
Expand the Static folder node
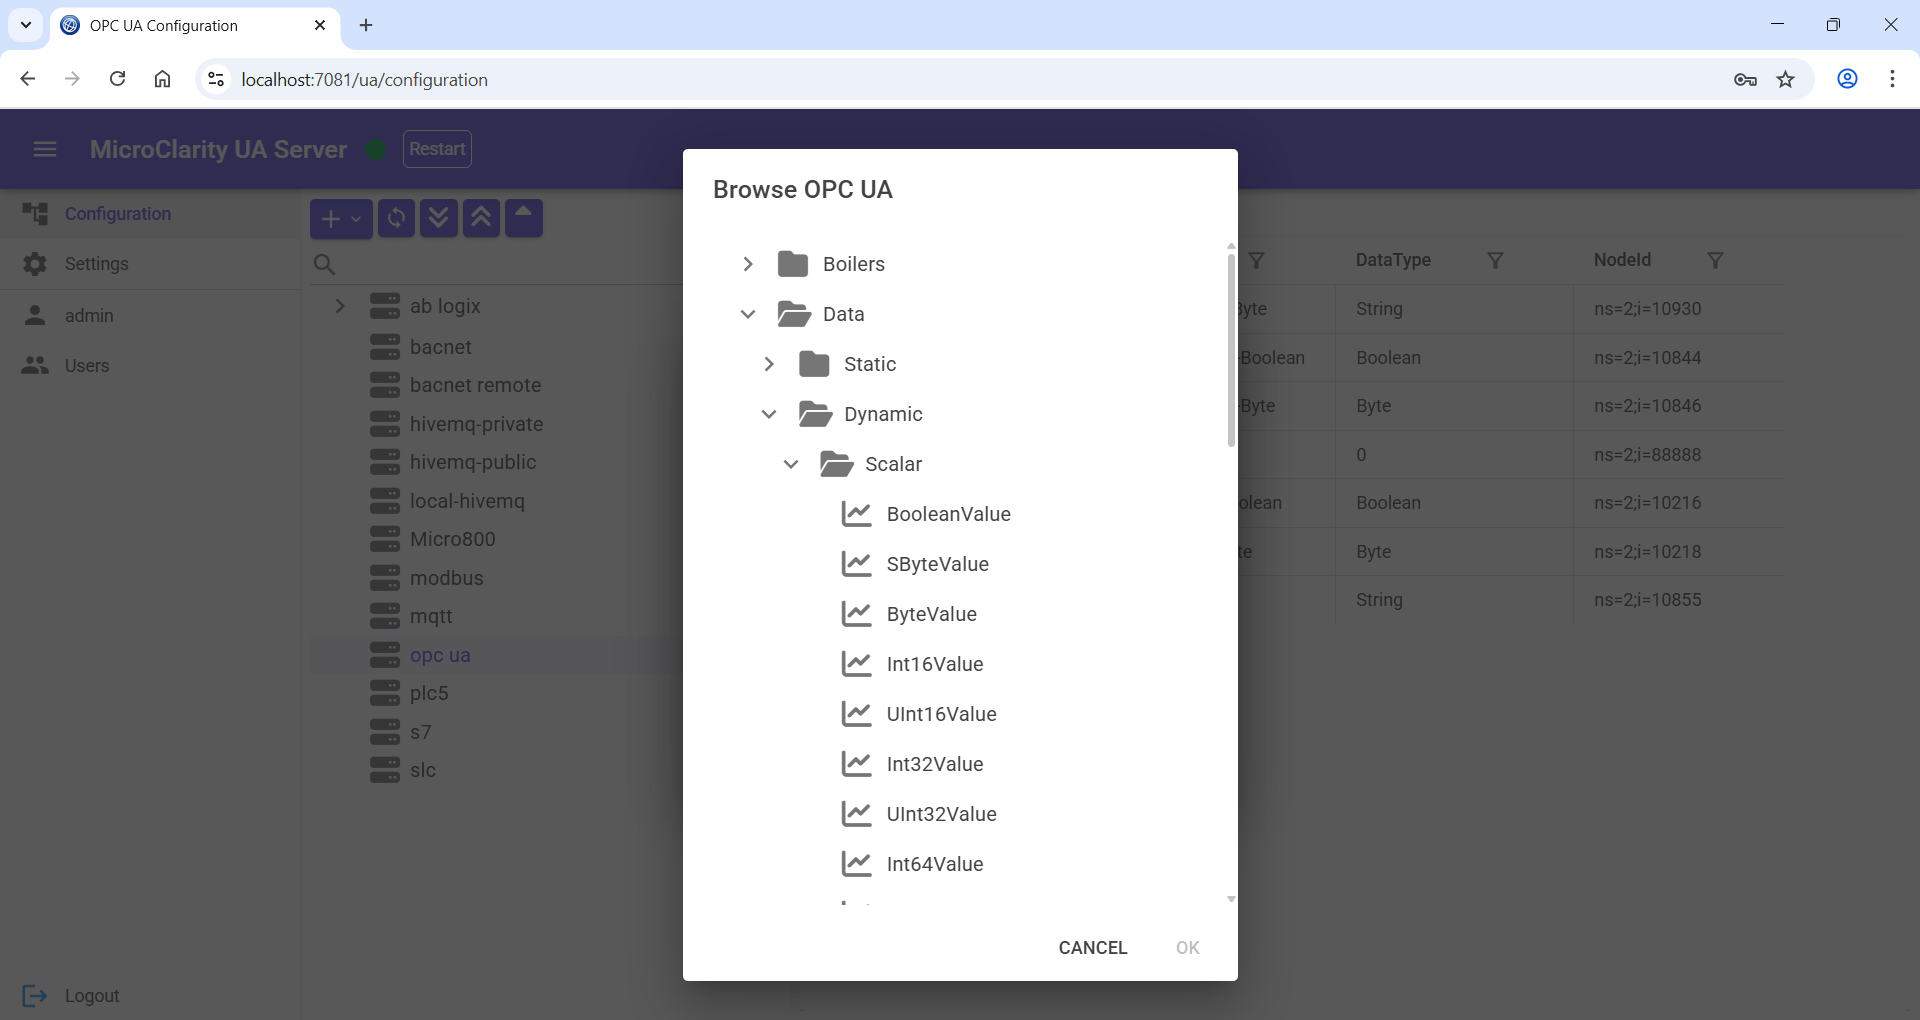point(769,364)
